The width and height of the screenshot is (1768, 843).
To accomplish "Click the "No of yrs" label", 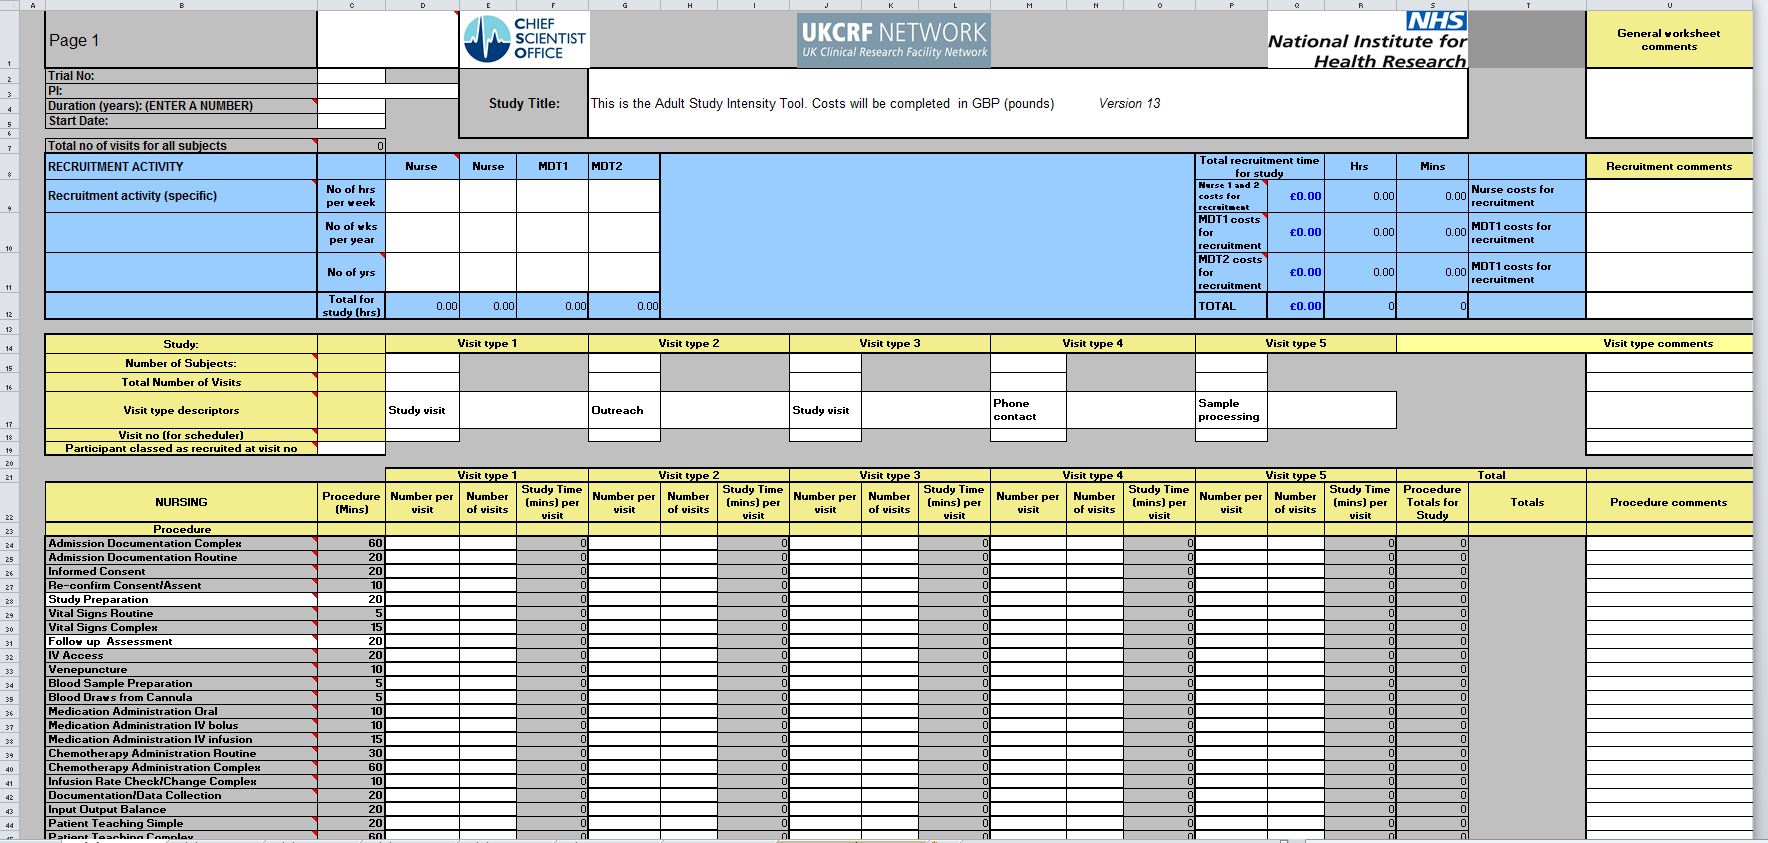I will tap(351, 272).
